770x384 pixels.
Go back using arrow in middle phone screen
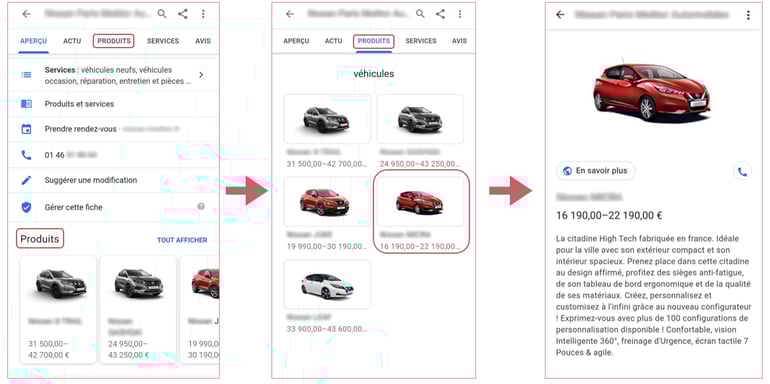coord(290,14)
